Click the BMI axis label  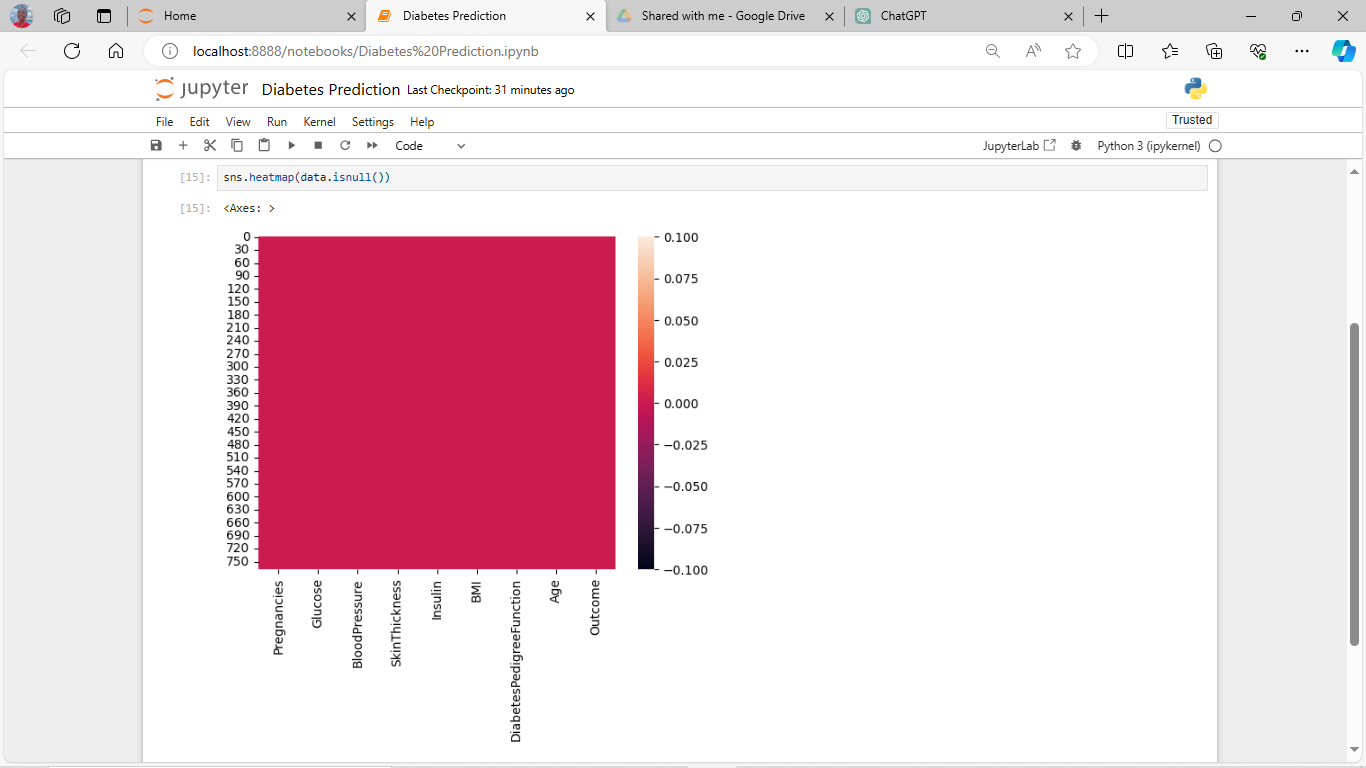pyautogui.click(x=476, y=591)
